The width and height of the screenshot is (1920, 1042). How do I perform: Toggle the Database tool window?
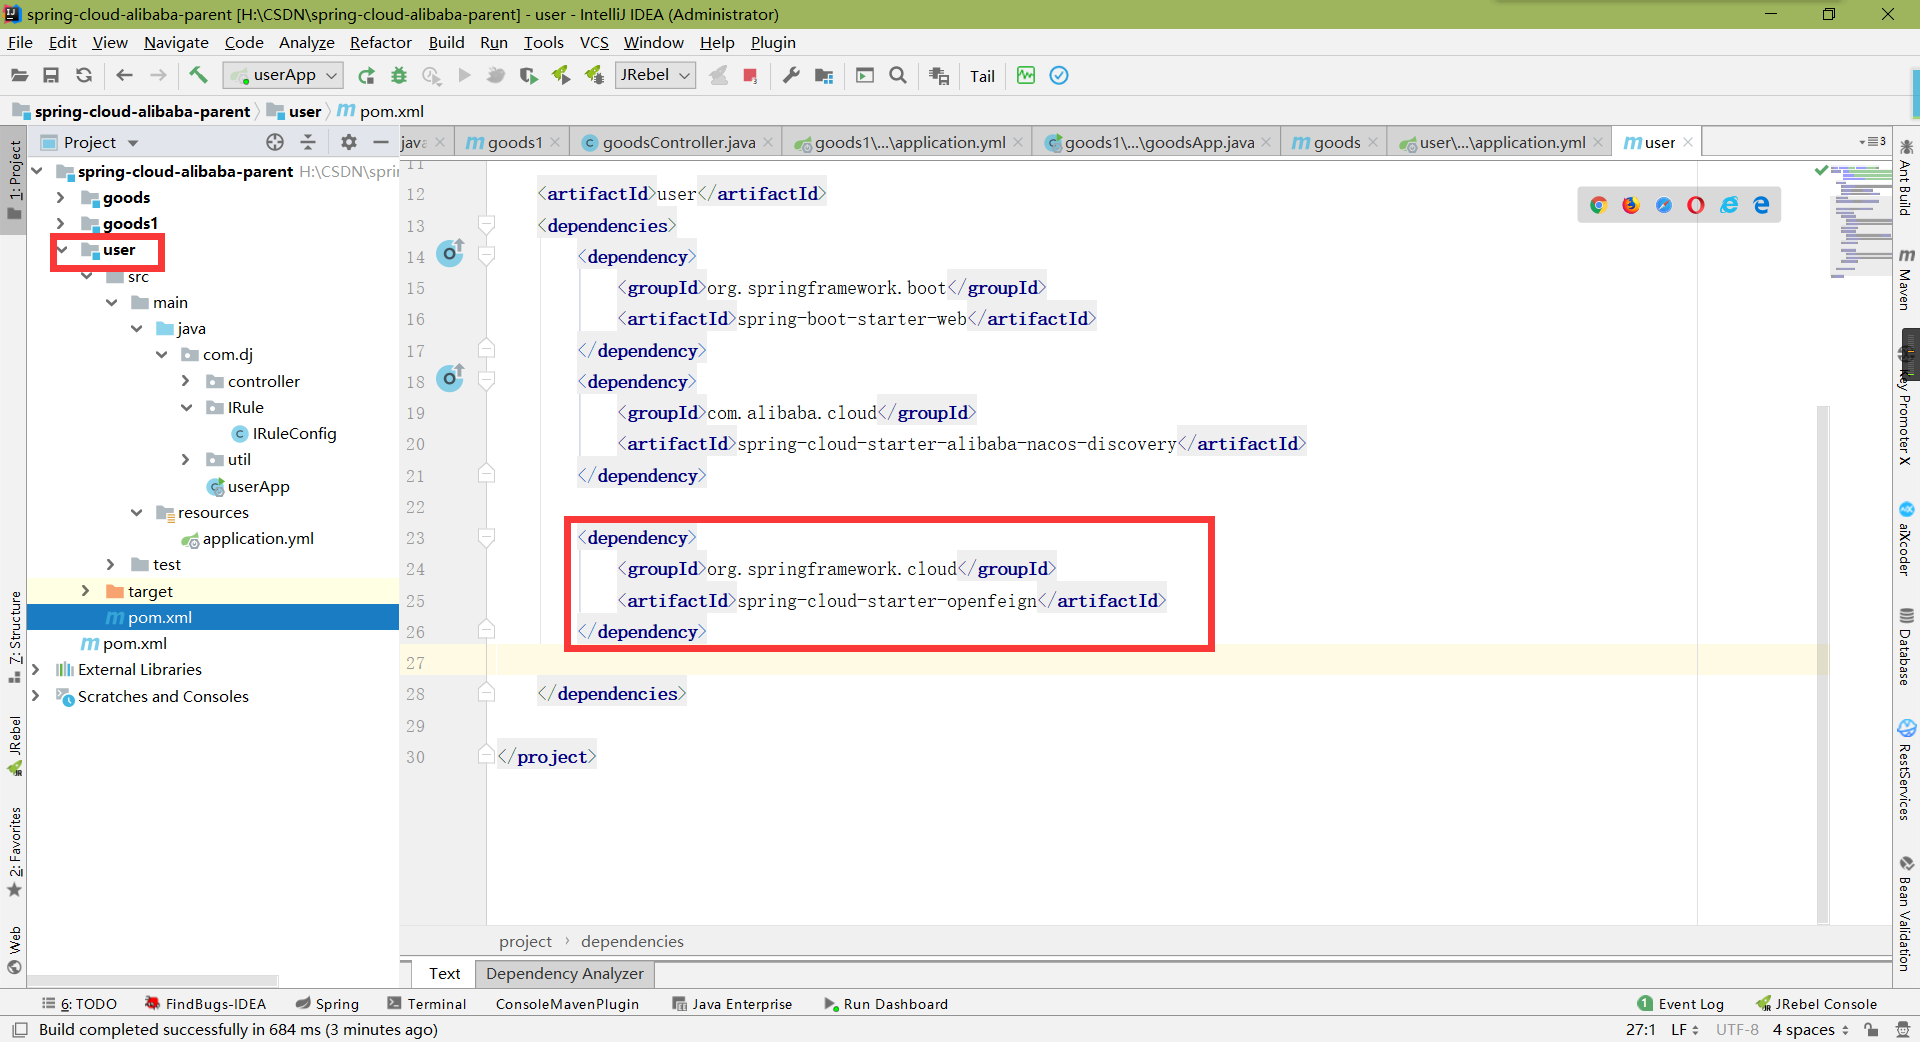[1906, 646]
